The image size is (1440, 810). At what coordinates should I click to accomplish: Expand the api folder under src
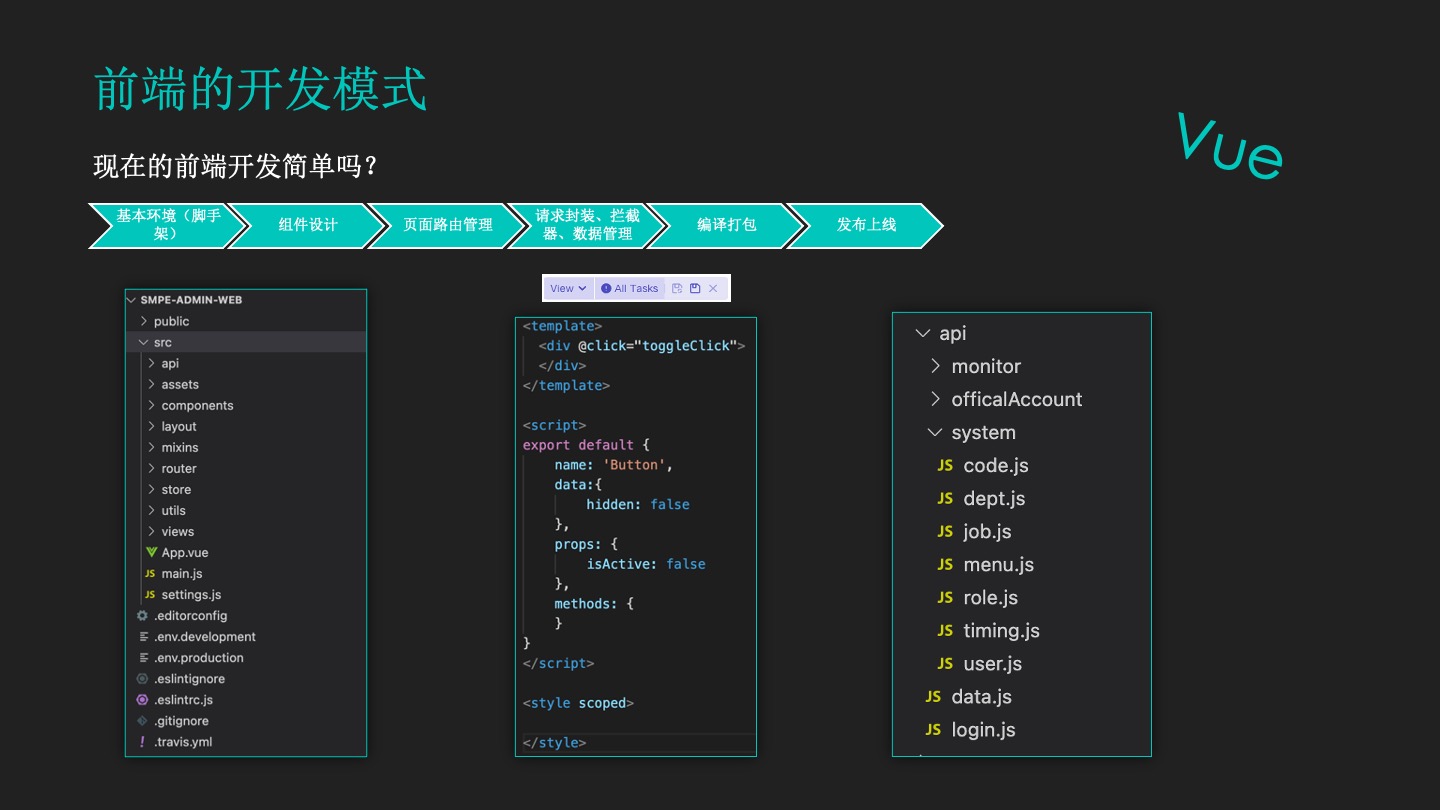pyautogui.click(x=152, y=363)
